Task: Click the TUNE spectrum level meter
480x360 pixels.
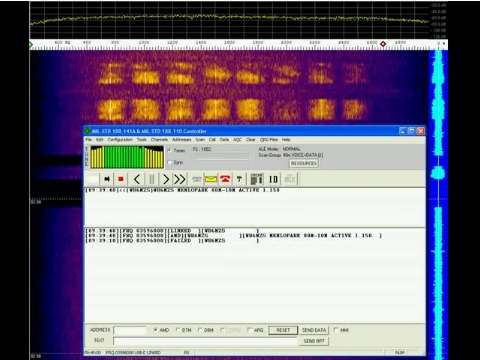Action: pos(127,157)
